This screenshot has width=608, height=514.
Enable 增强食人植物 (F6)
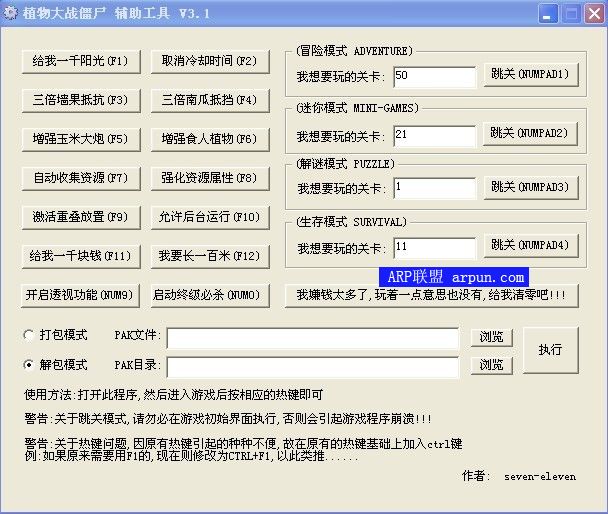coord(210,139)
